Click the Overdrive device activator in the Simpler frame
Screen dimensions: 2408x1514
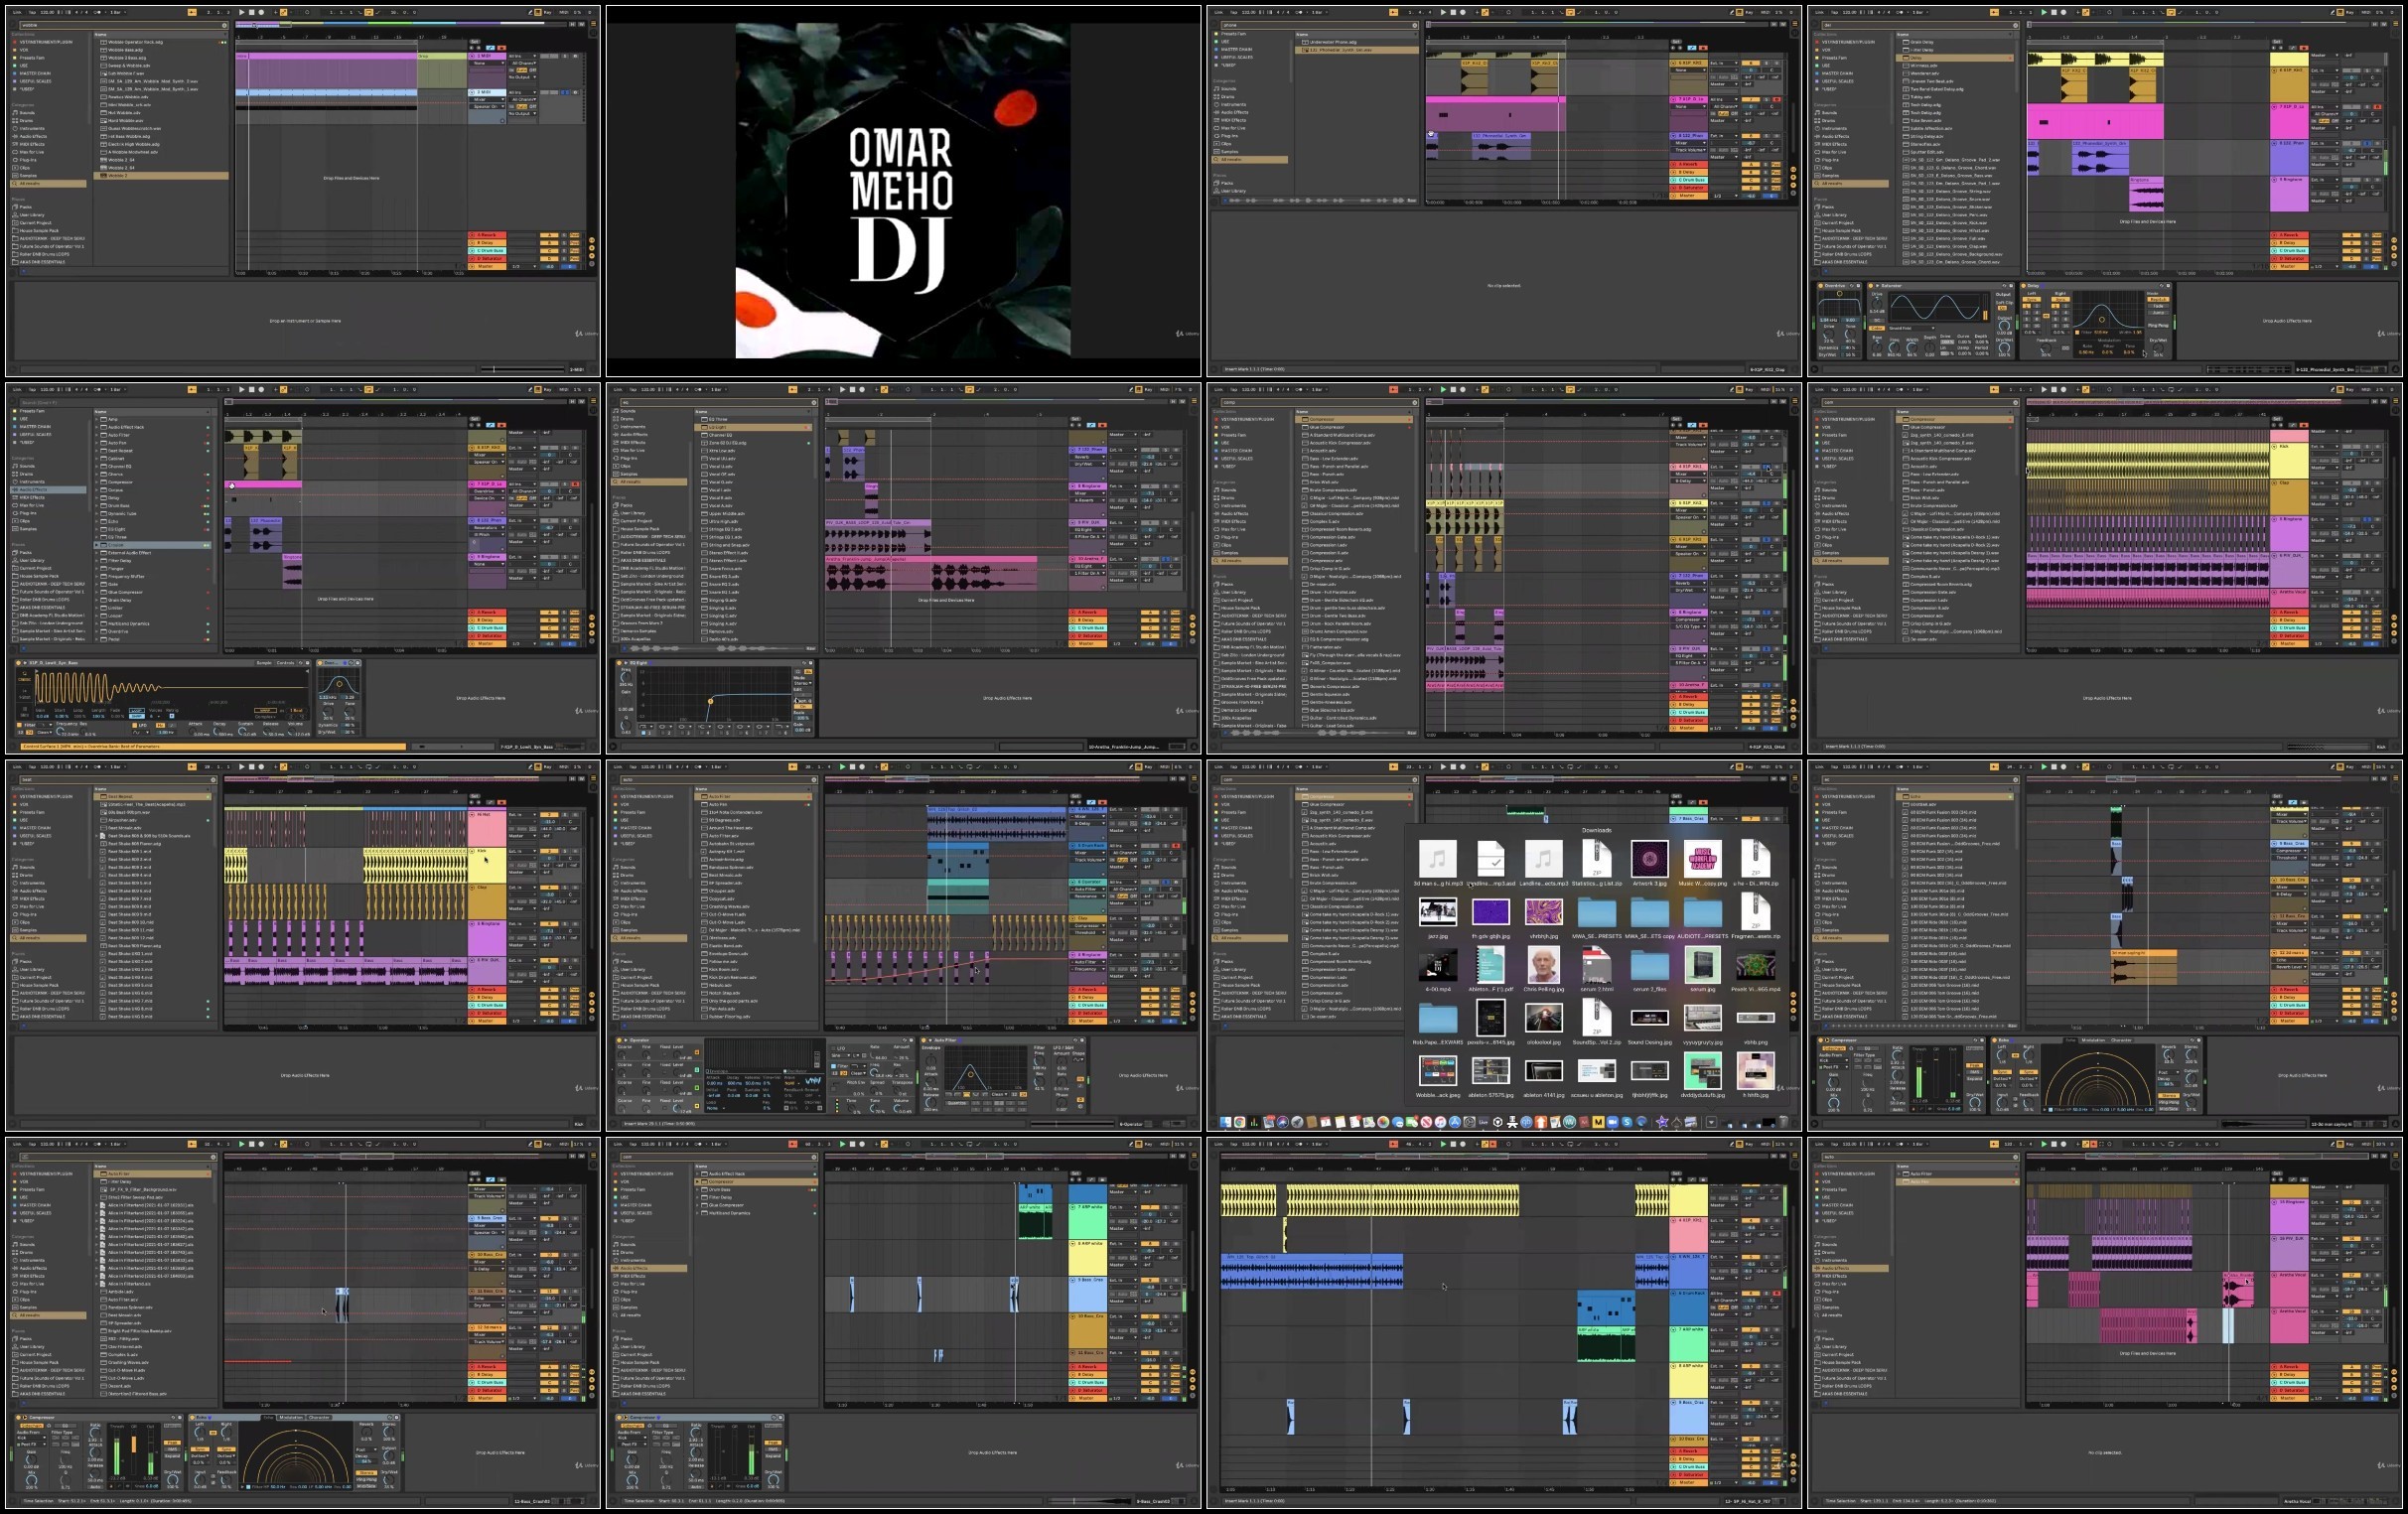click(x=320, y=664)
